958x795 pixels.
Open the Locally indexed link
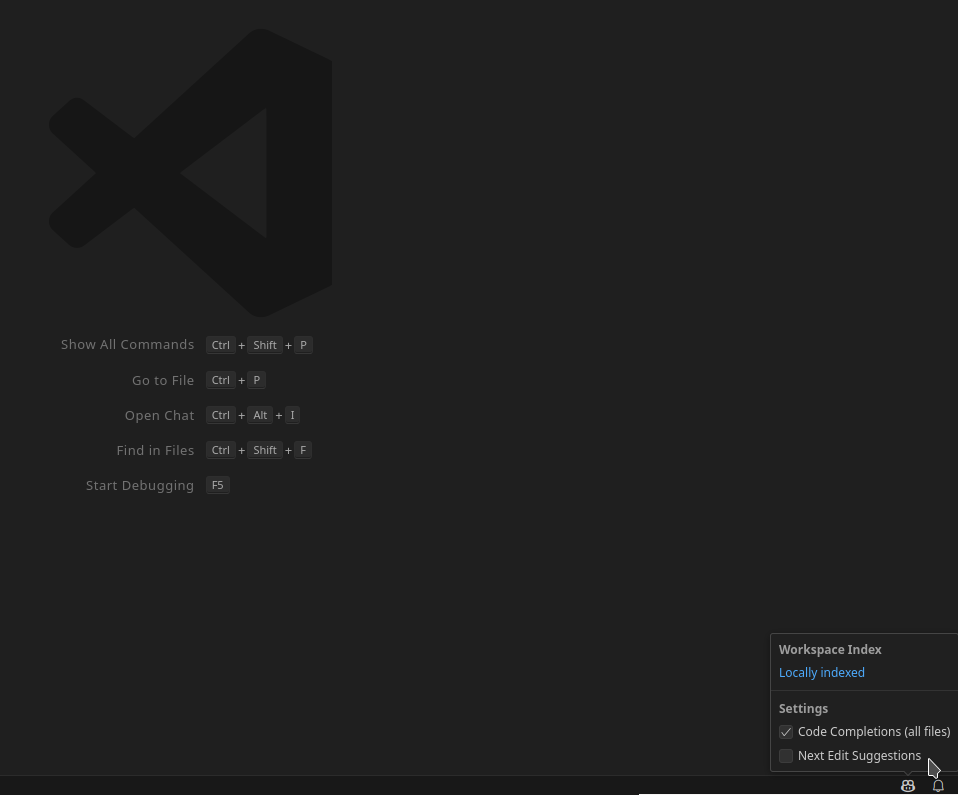821,673
